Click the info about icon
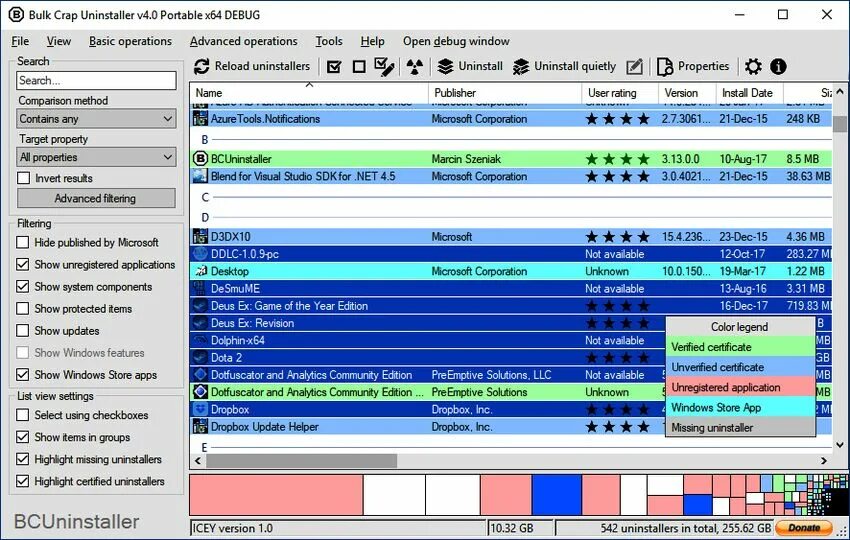This screenshot has height=540, width=850. (778, 67)
